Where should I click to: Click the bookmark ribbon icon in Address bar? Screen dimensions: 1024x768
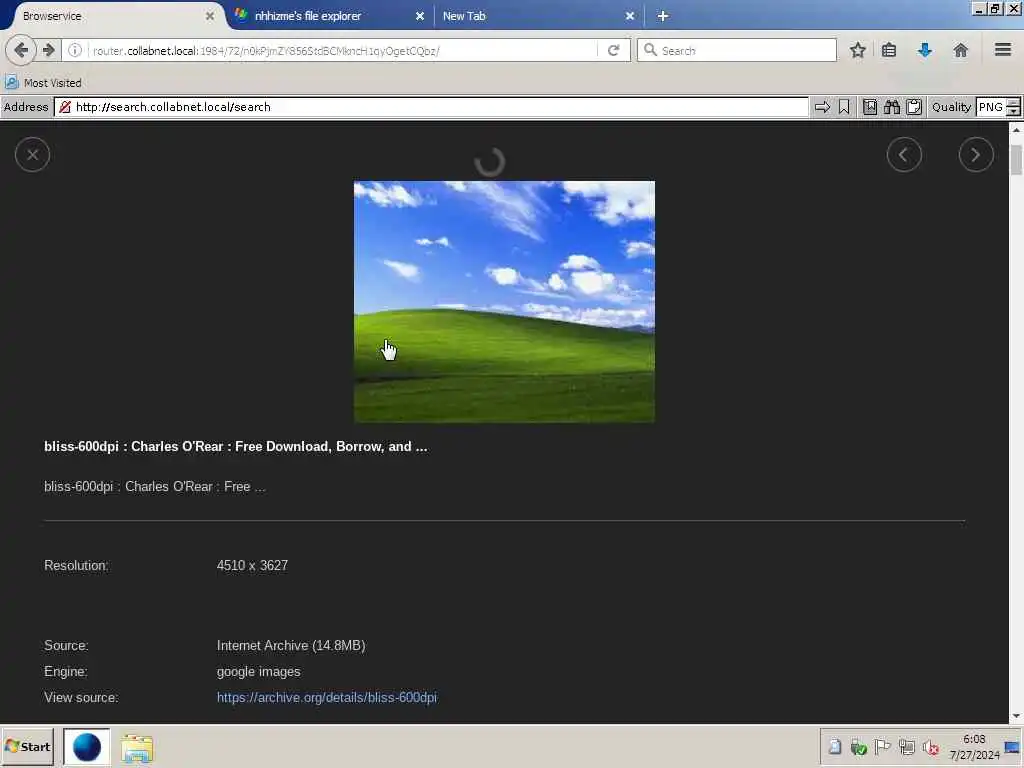tap(844, 107)
